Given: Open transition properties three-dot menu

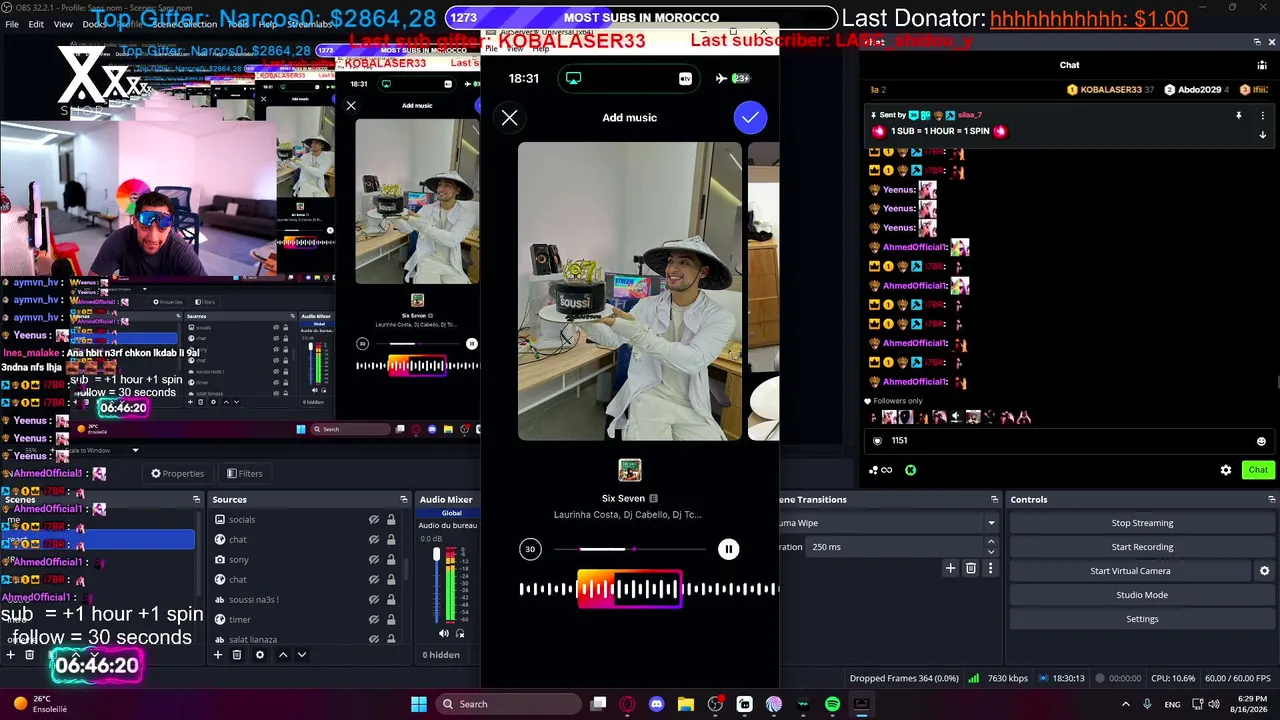Looking at the screenshot, I should [990, 569].
